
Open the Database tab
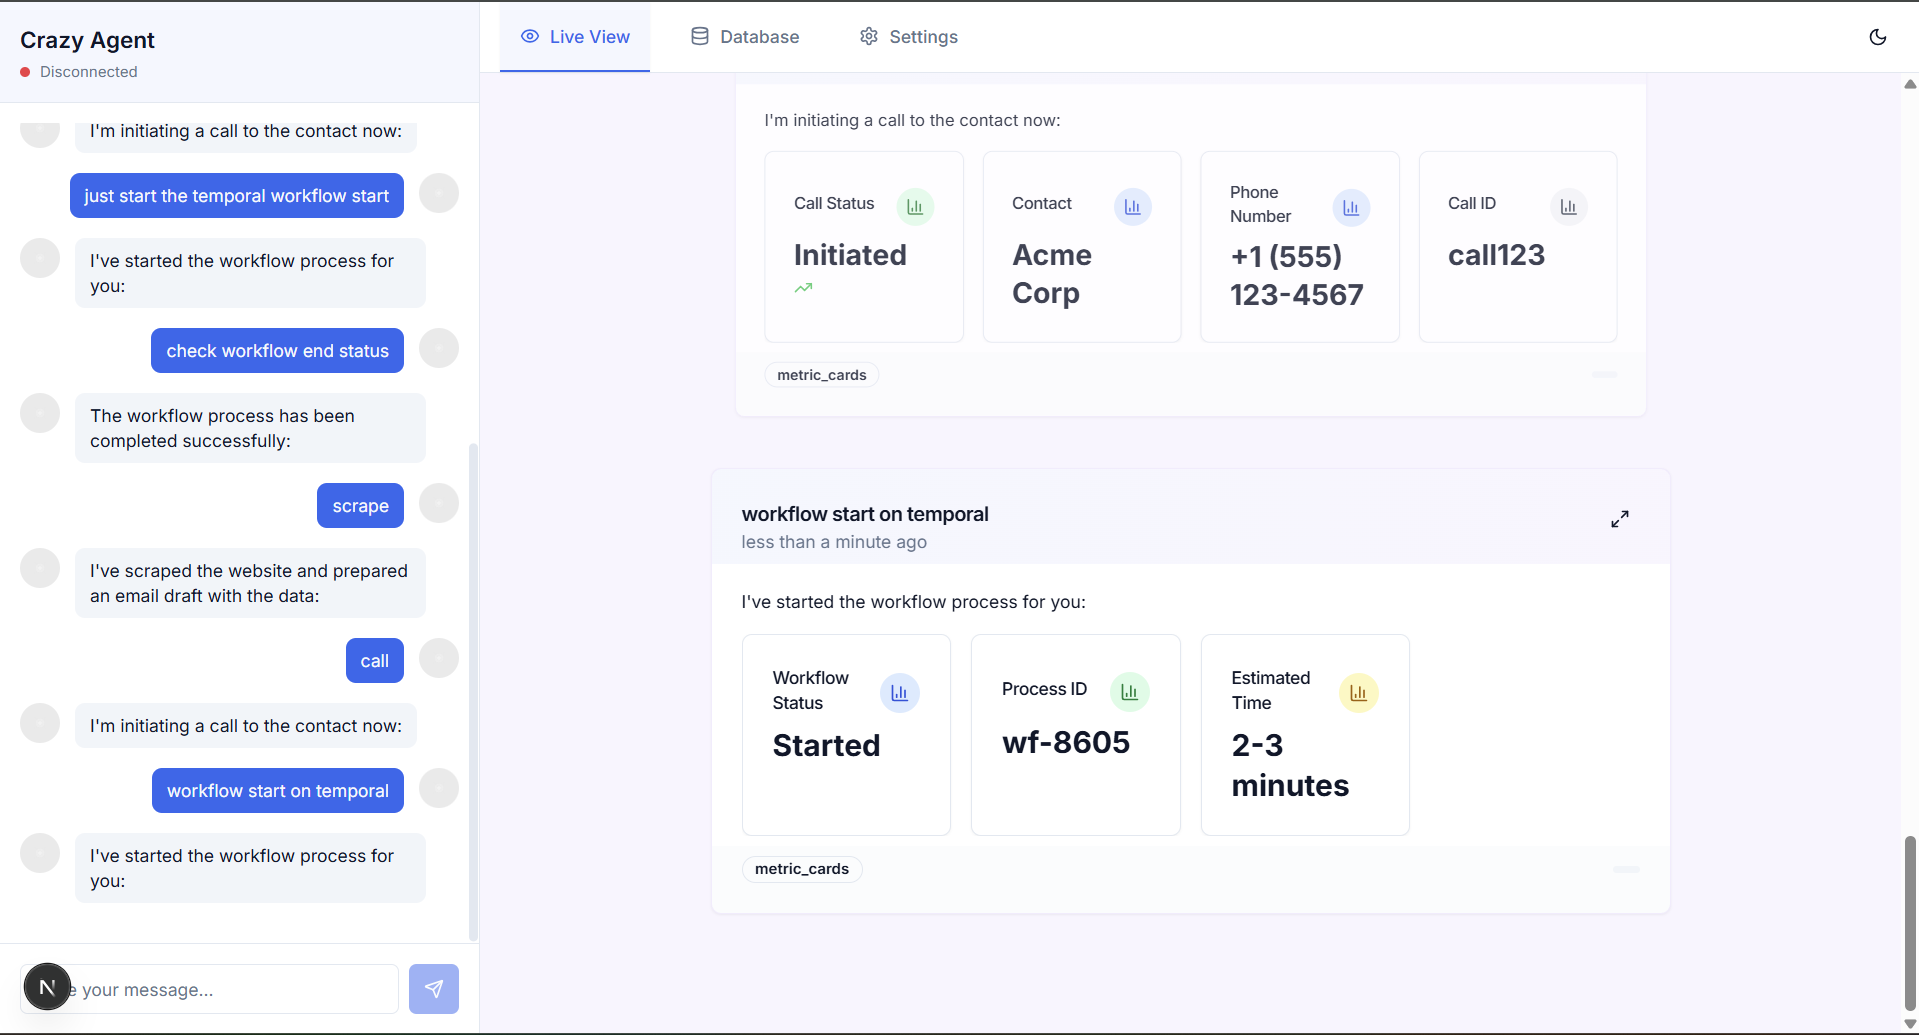tap(745, 37)
